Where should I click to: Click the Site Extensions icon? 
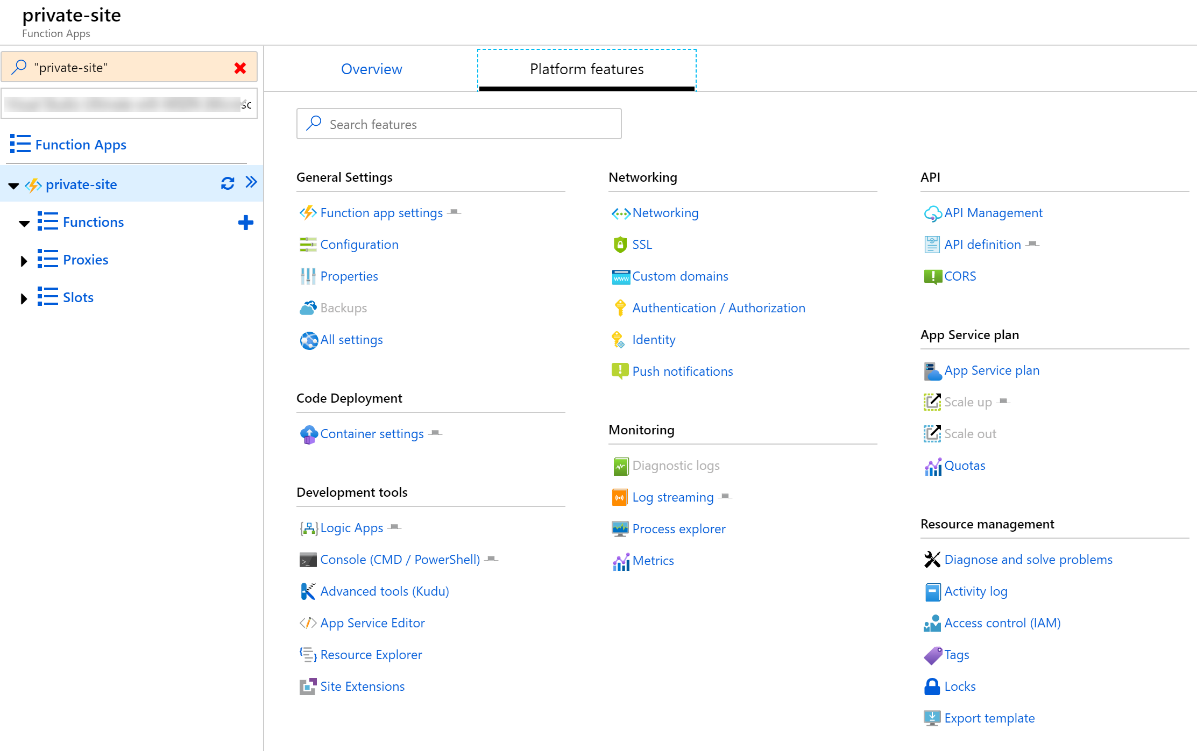pos(308,687)
